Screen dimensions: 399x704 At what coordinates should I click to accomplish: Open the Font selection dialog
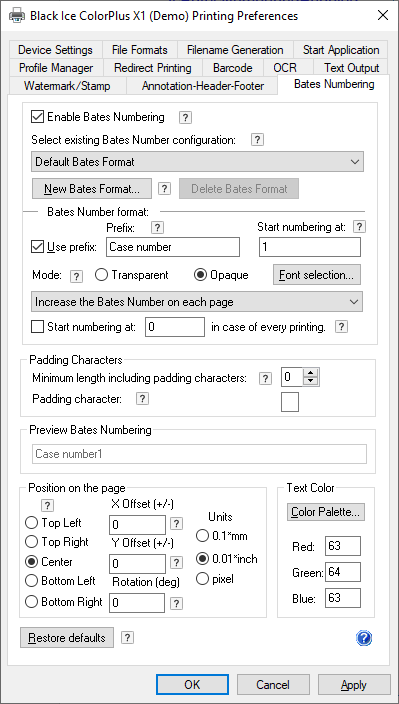(x=317, y=275)
